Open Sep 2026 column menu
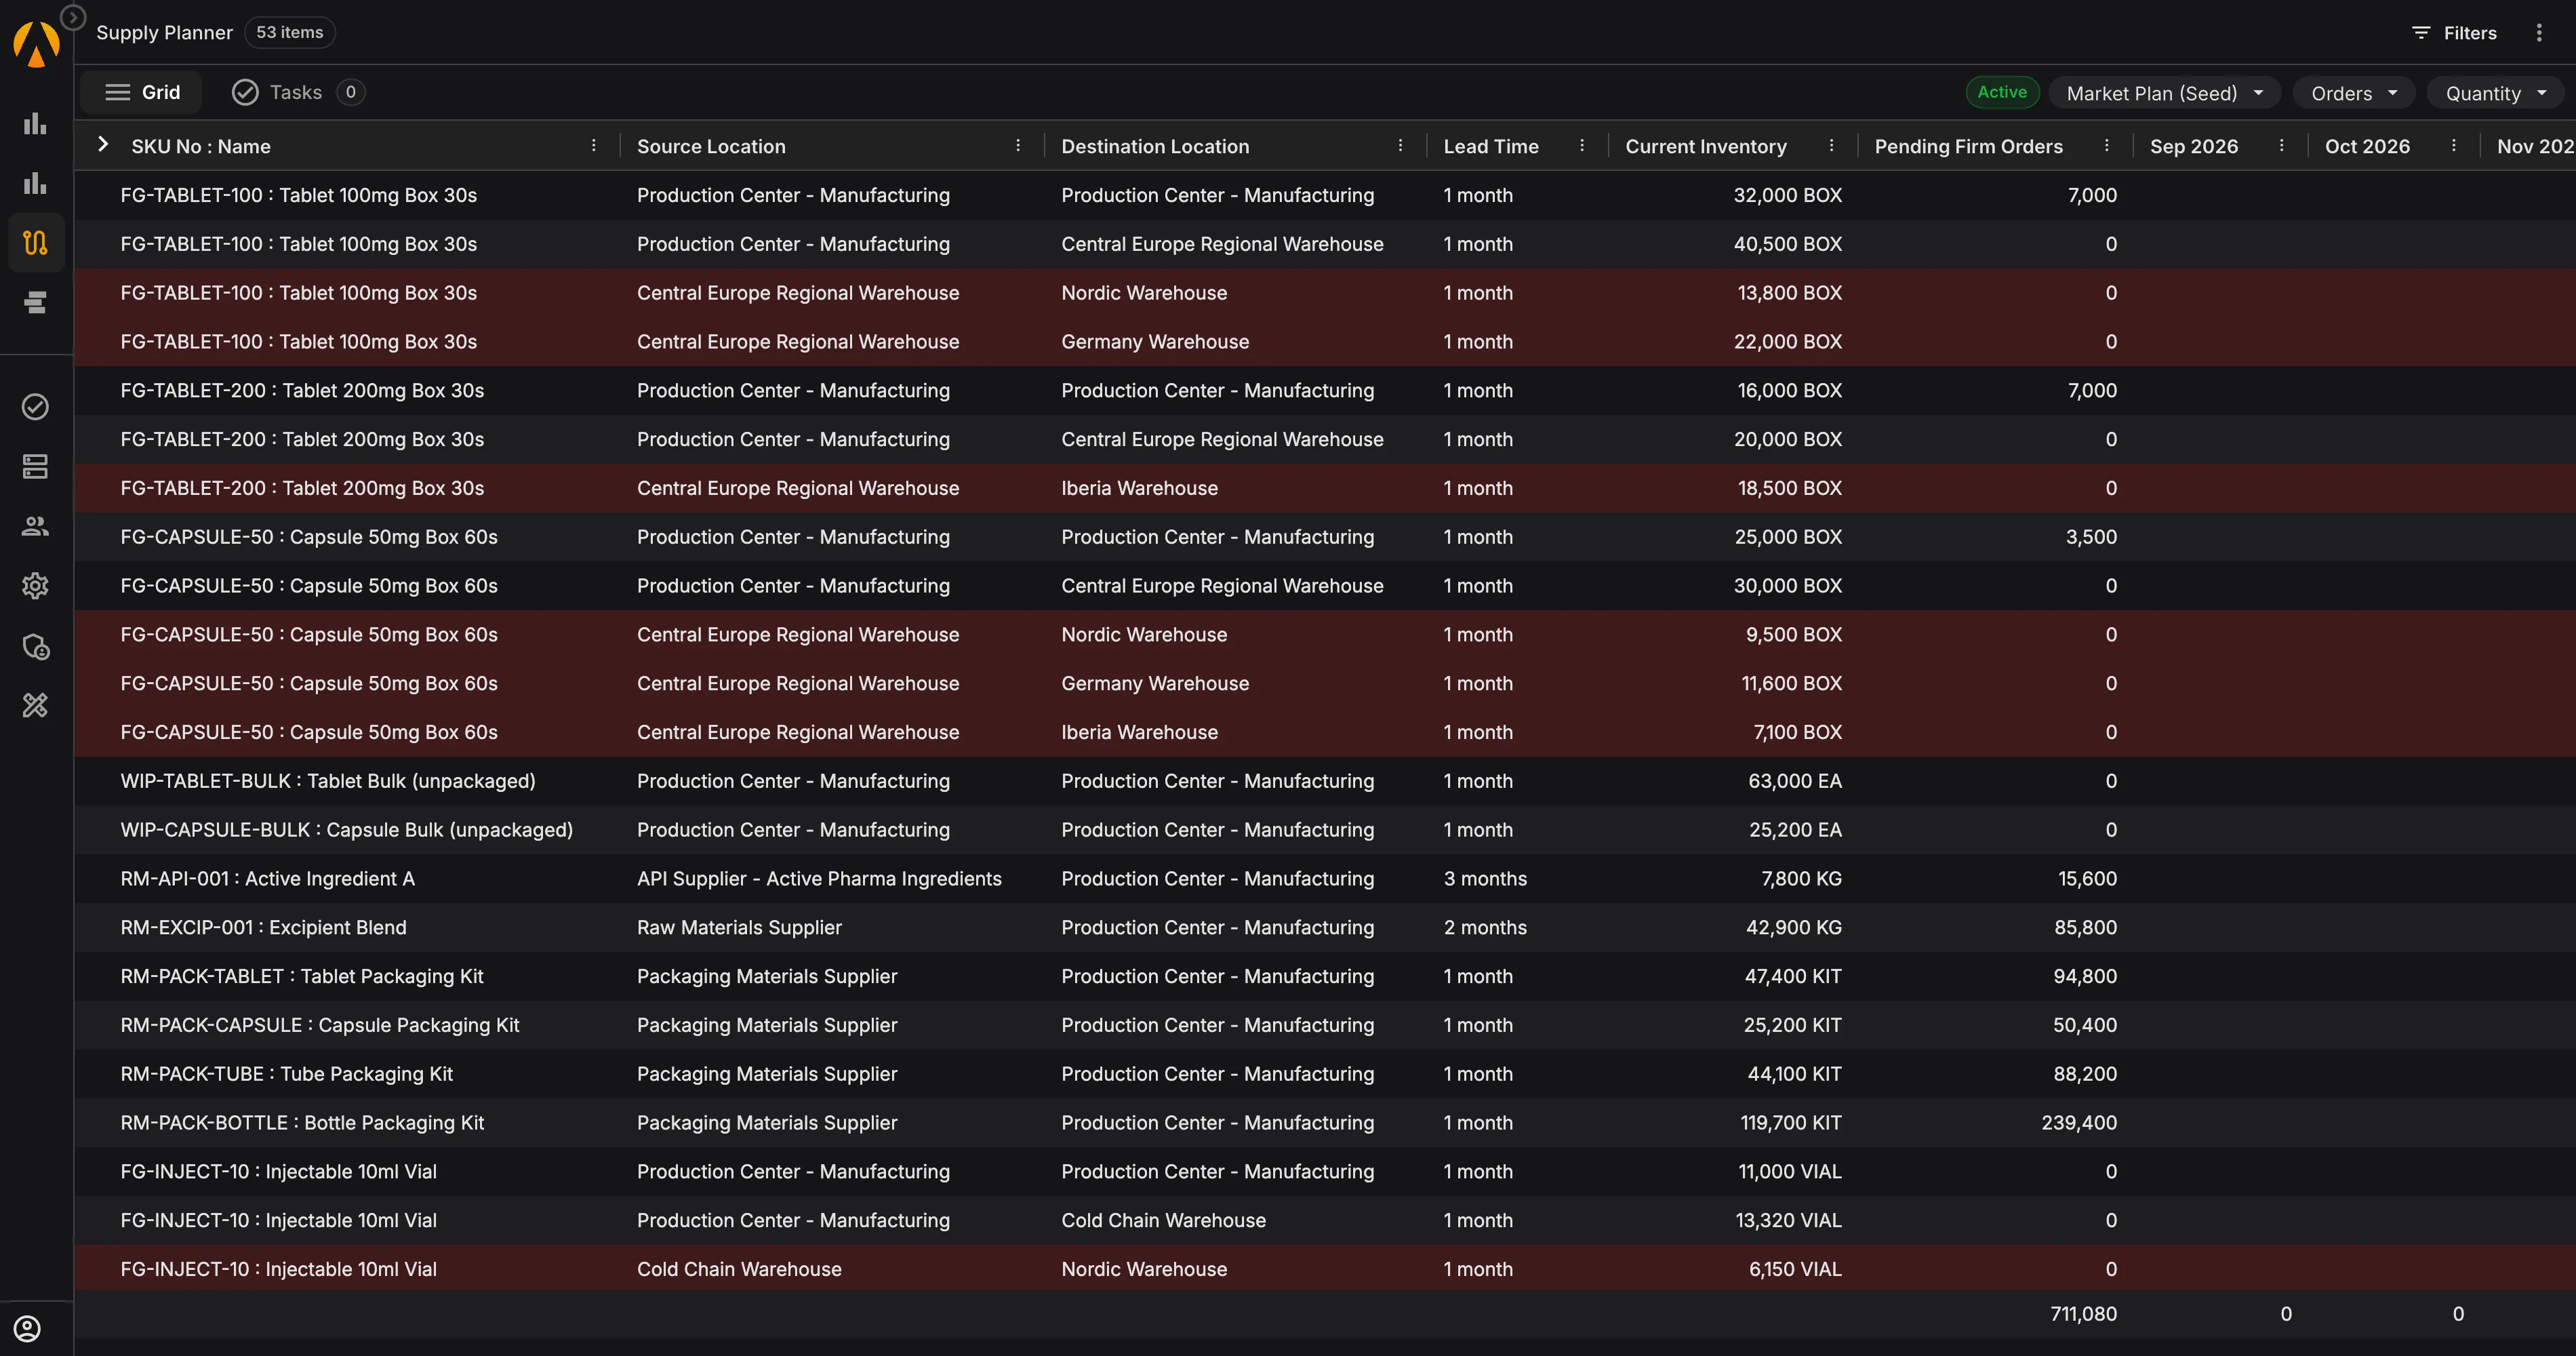The width and height of the screenshot is (2576, 1356). [x=2281, y=146]
